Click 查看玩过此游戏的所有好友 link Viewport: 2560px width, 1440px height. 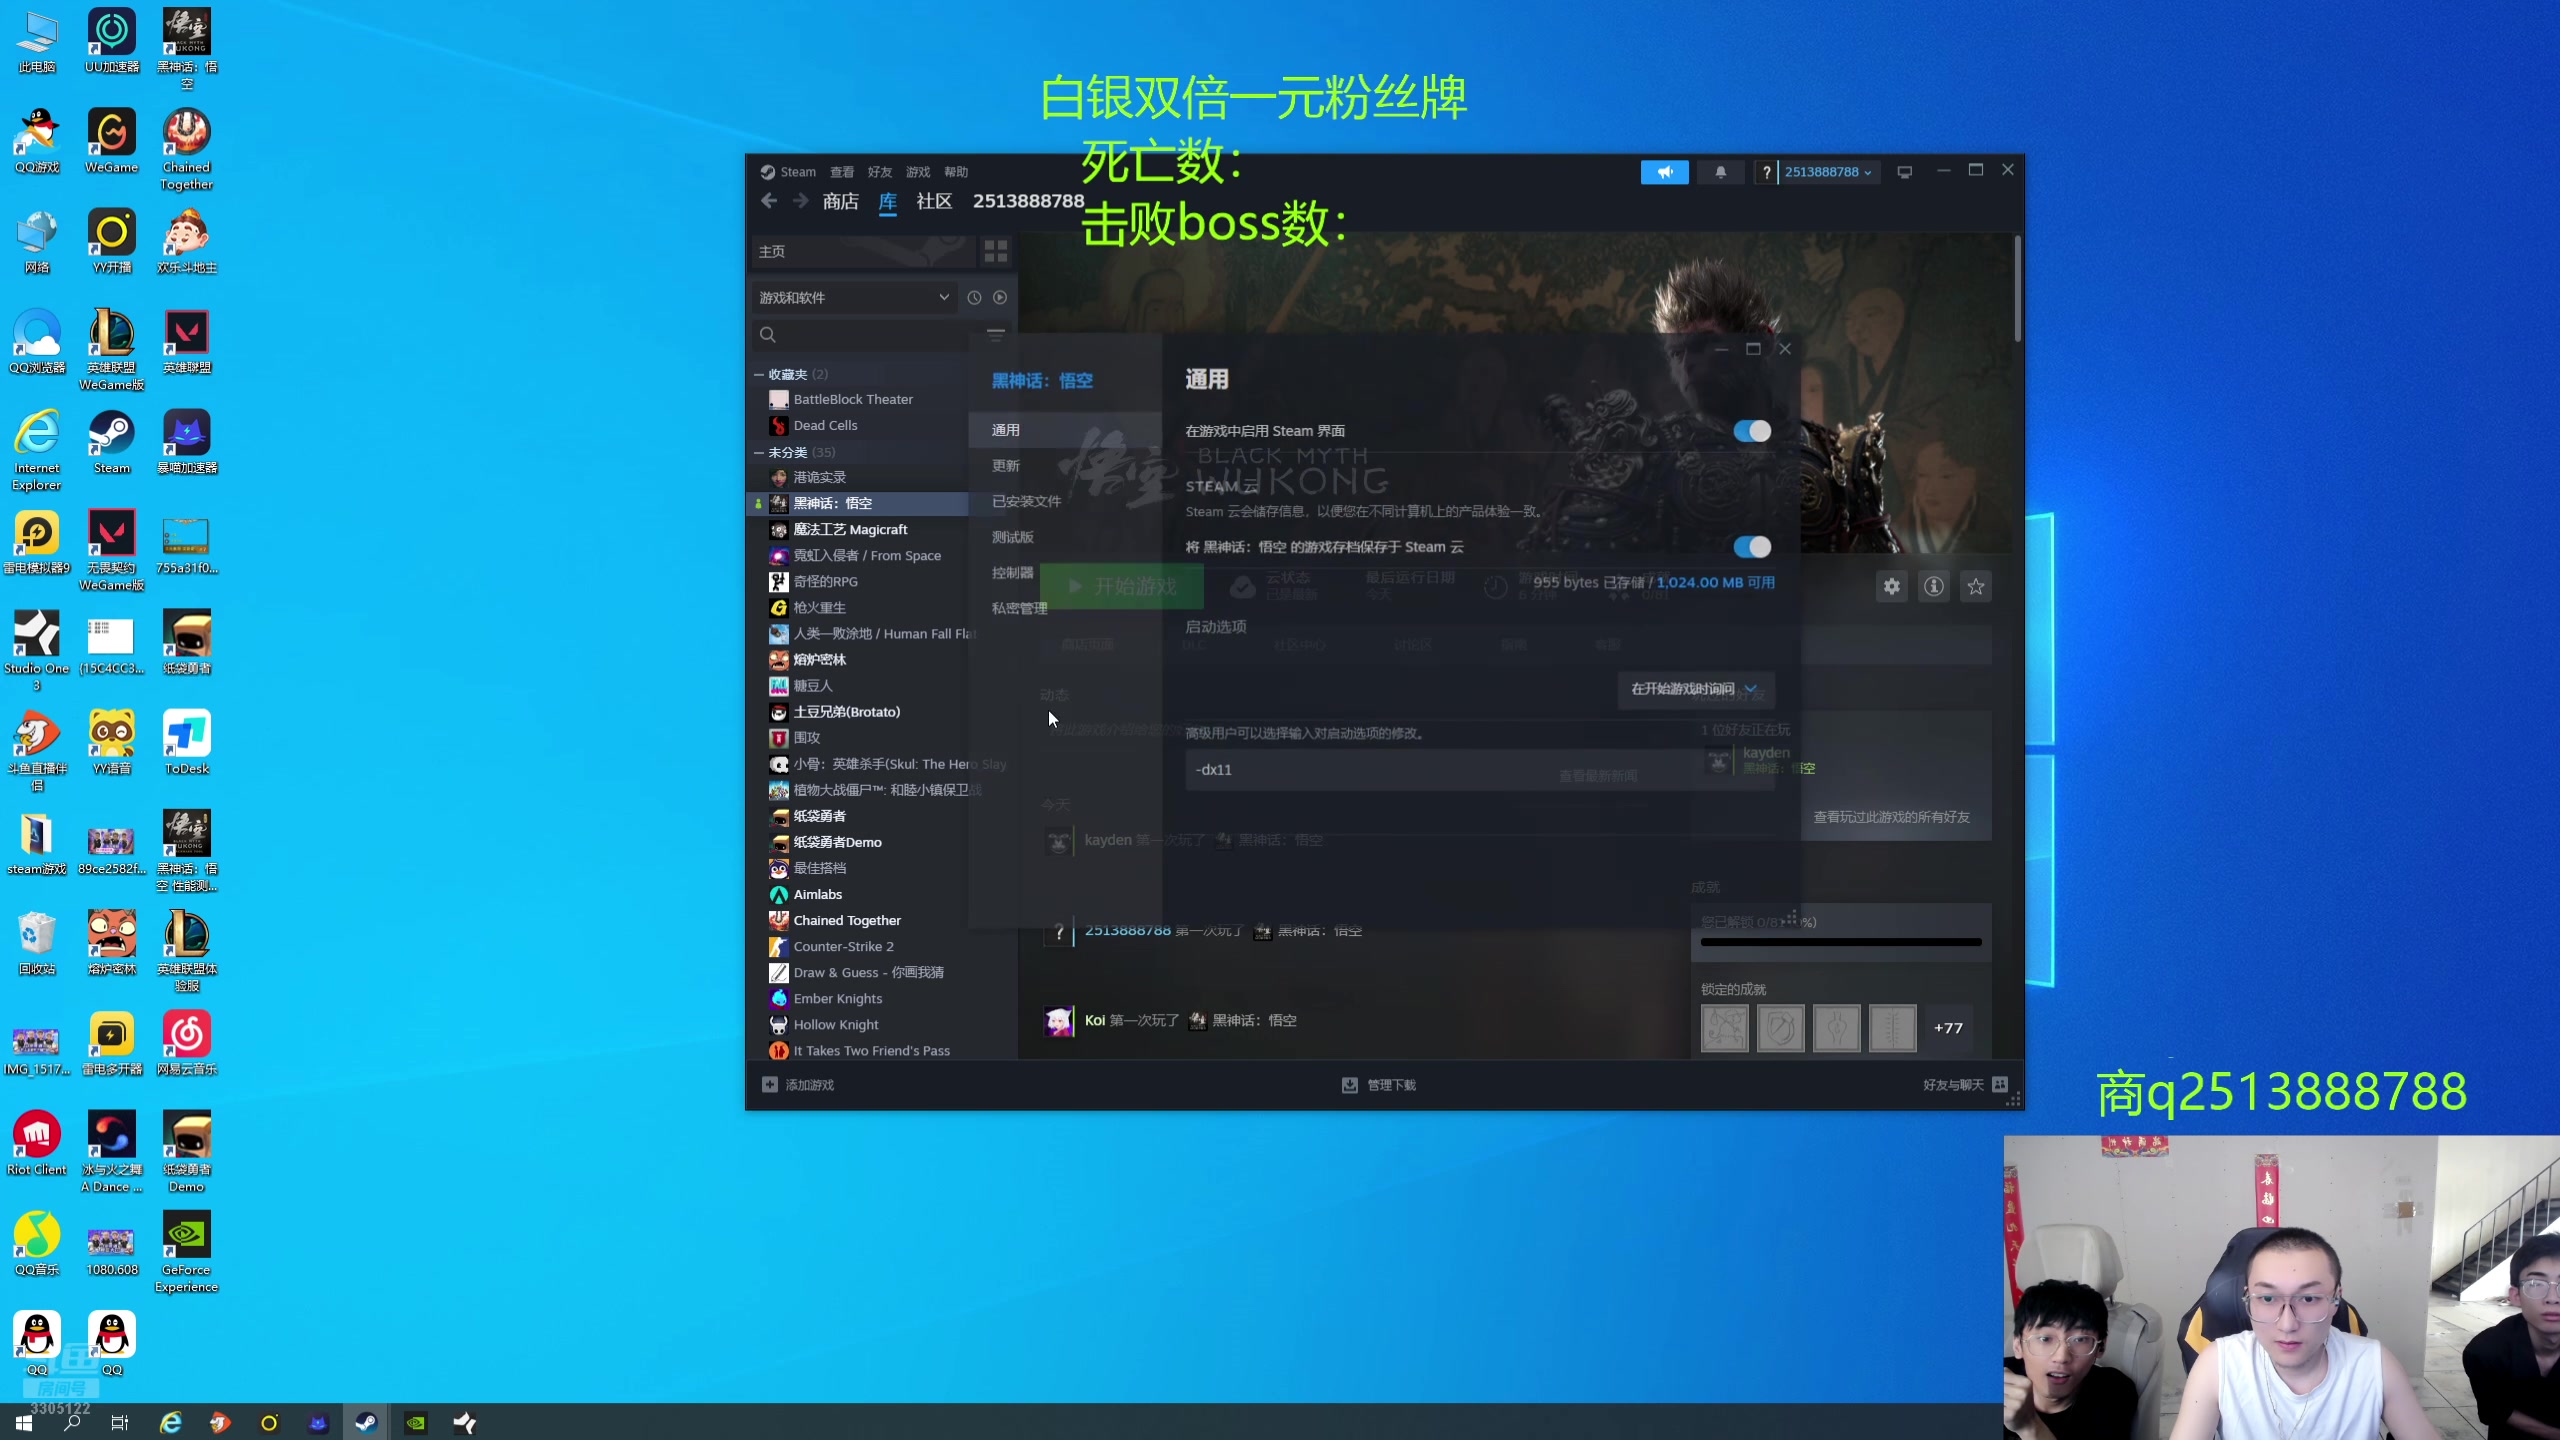tap(1891, 817)
